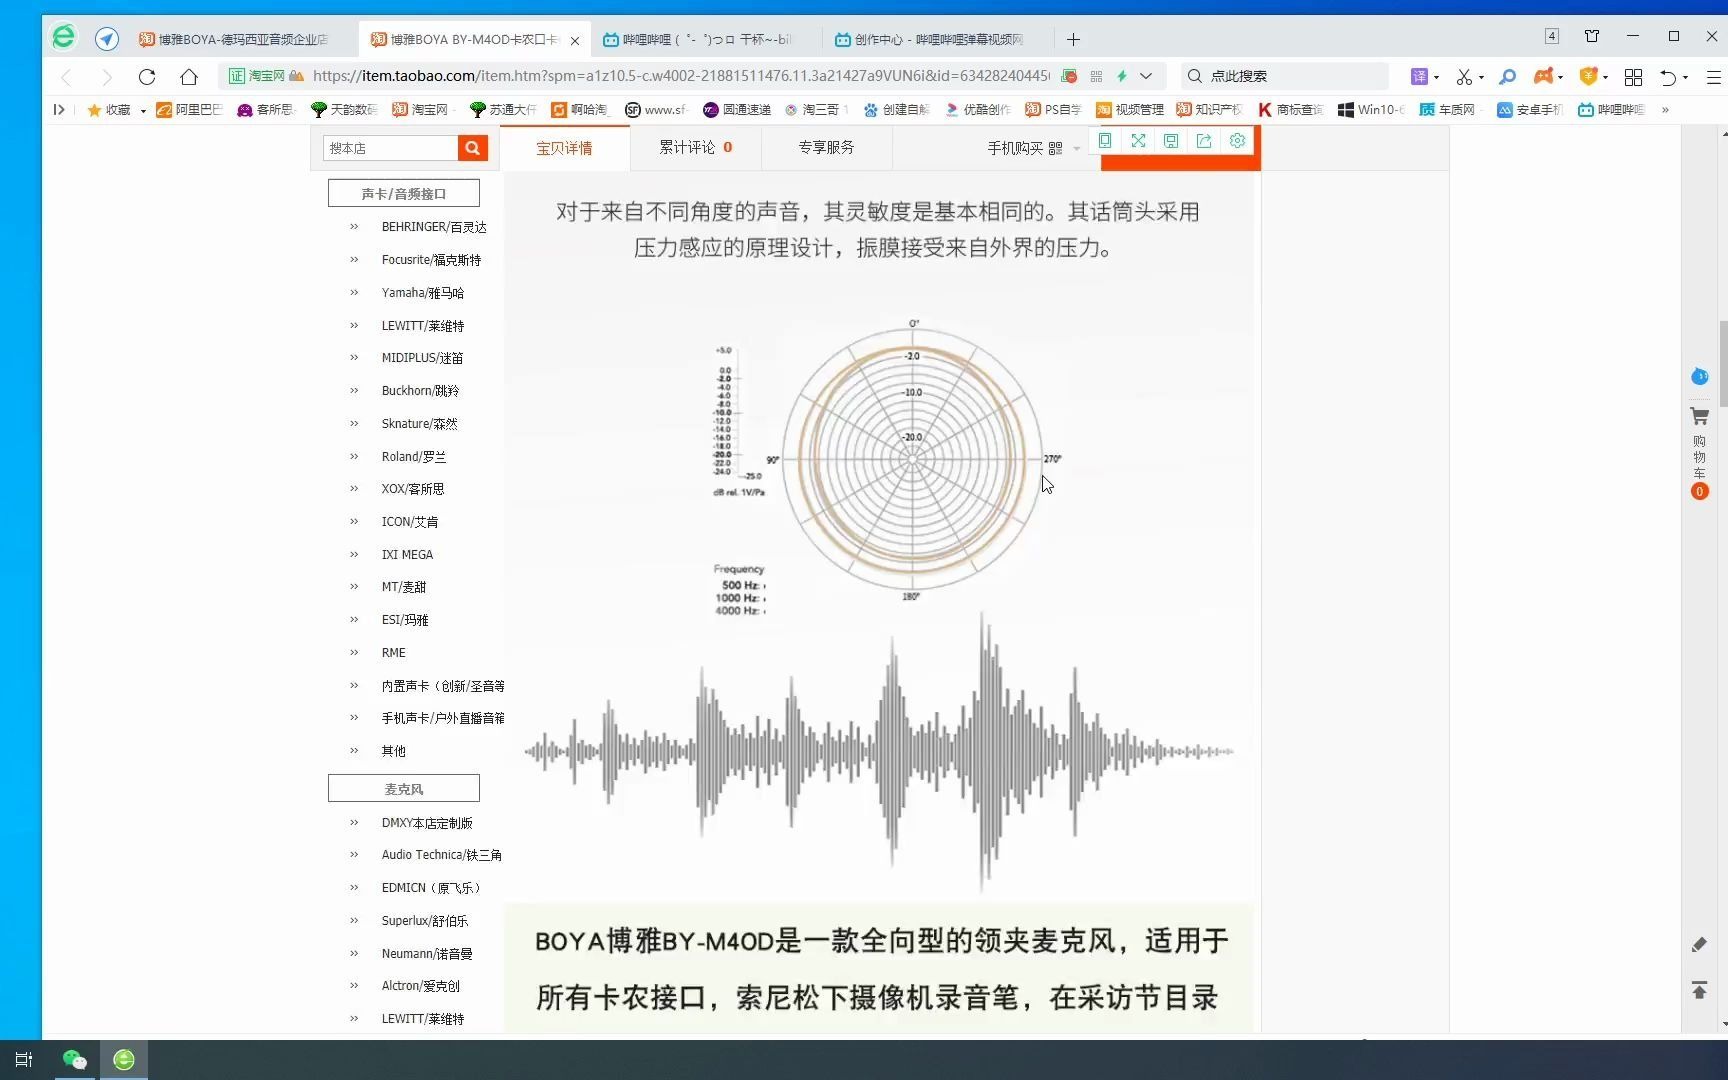Click the phone view icon in floating toolbar
Image resolution: width=1728 pixels, height=1080 pixels.
(x=1105, y=141)
